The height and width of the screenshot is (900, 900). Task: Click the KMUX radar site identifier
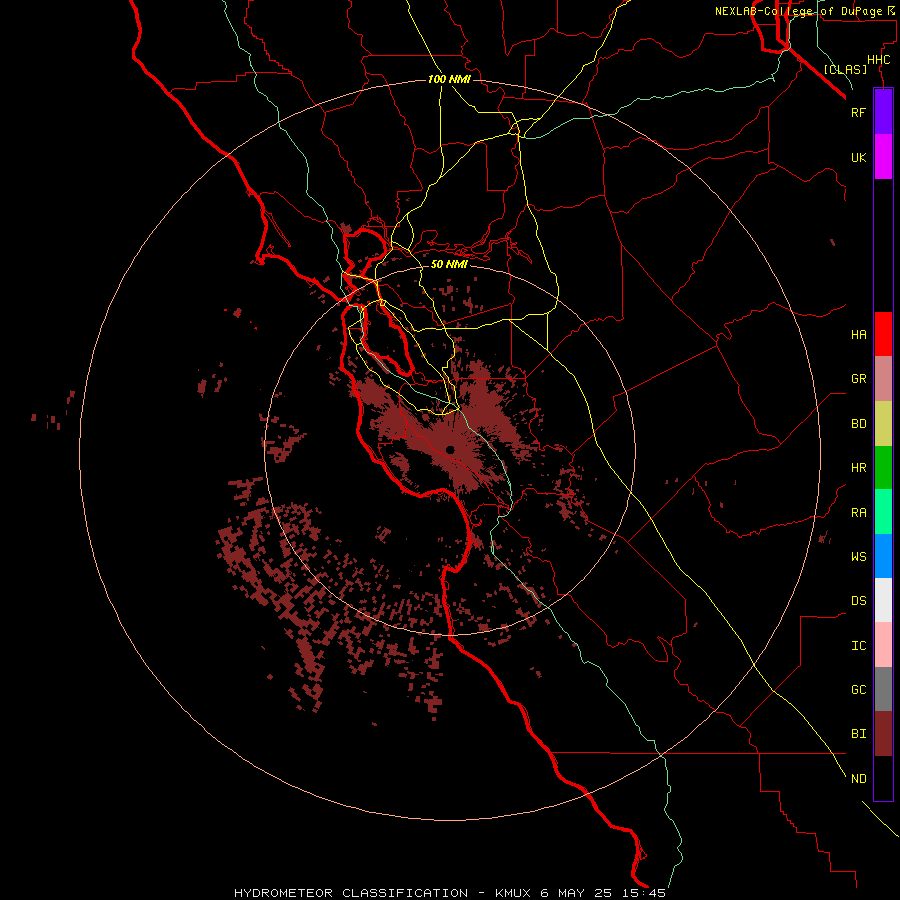click(515, 893)
